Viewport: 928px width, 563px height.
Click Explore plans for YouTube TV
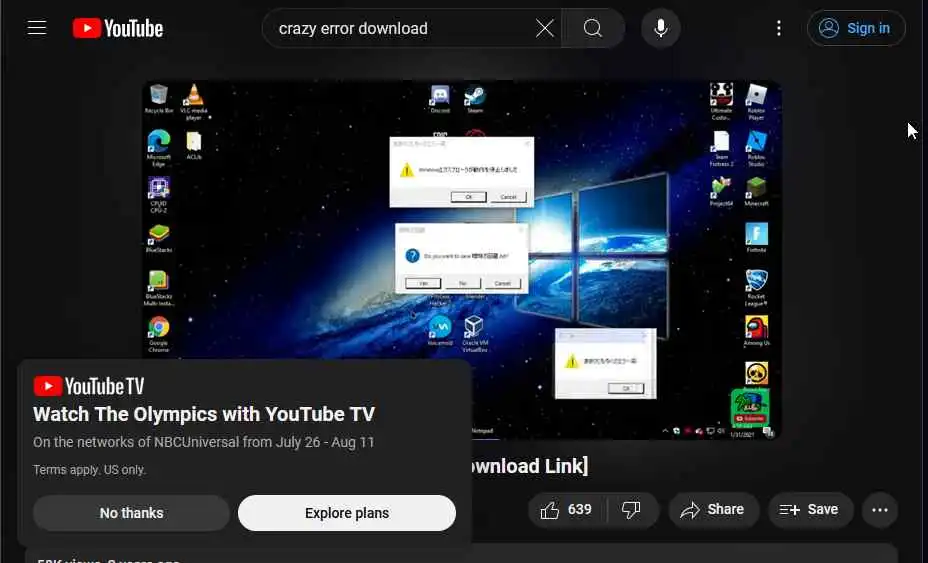[x=347, y=513]
